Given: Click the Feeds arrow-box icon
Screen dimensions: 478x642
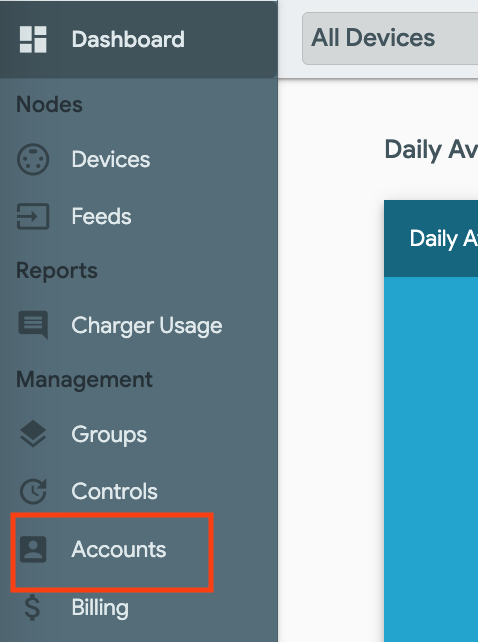Looking at the screenshot, I should [33, 216].
